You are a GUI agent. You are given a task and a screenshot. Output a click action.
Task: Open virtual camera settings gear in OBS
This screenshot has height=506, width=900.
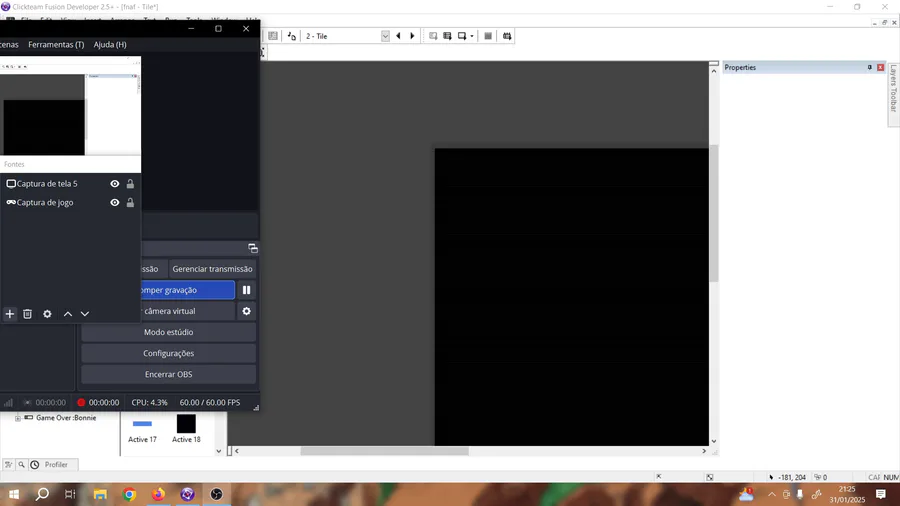[x=246, y=311]
